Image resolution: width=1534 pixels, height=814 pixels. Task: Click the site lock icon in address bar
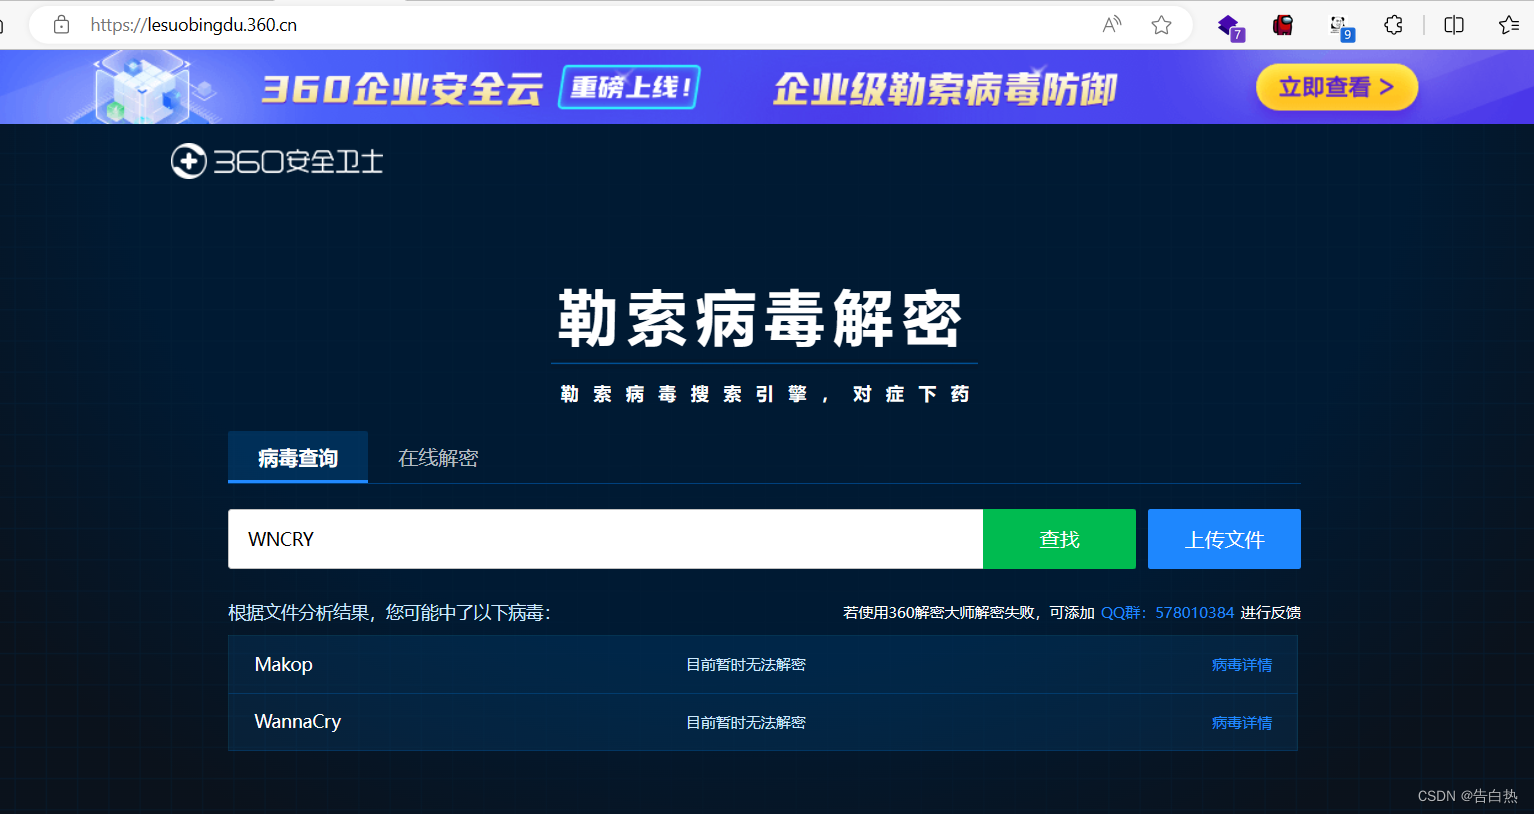pyautogui.click(x=61, y=25)
